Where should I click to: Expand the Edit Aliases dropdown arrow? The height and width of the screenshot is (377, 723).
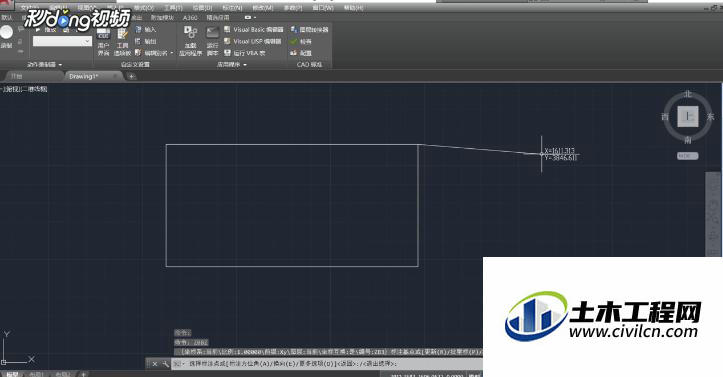172,53
